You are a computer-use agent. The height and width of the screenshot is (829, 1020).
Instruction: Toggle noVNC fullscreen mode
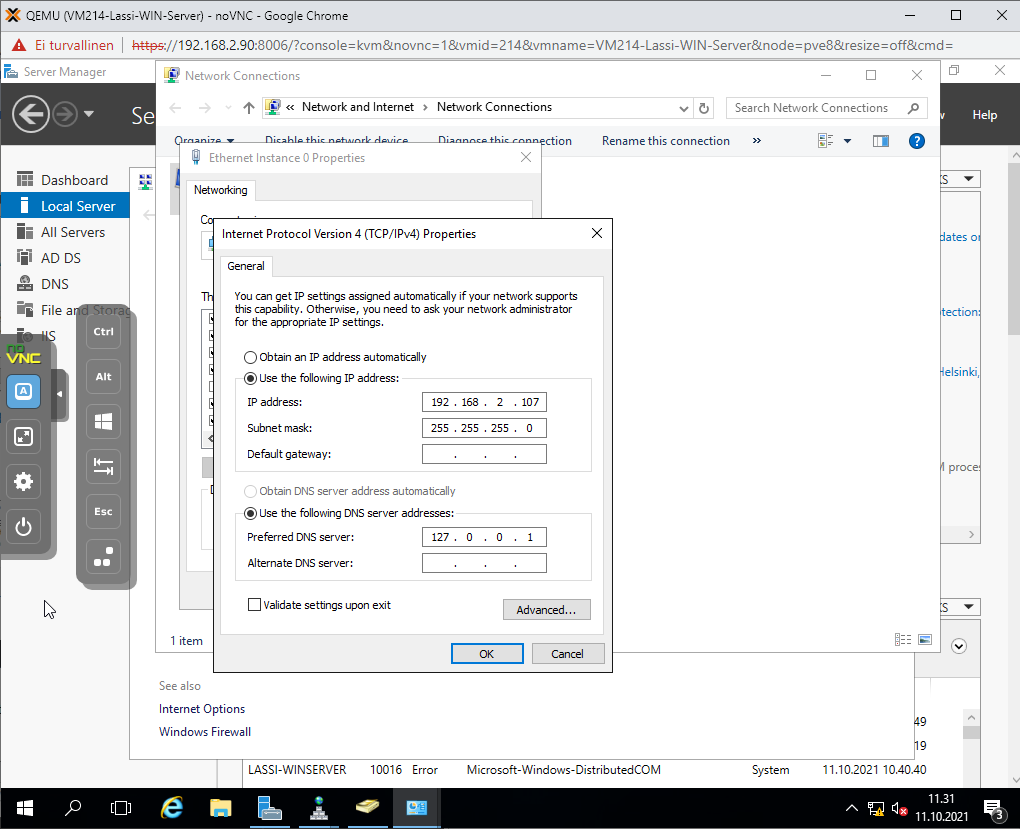coord(23,437)
